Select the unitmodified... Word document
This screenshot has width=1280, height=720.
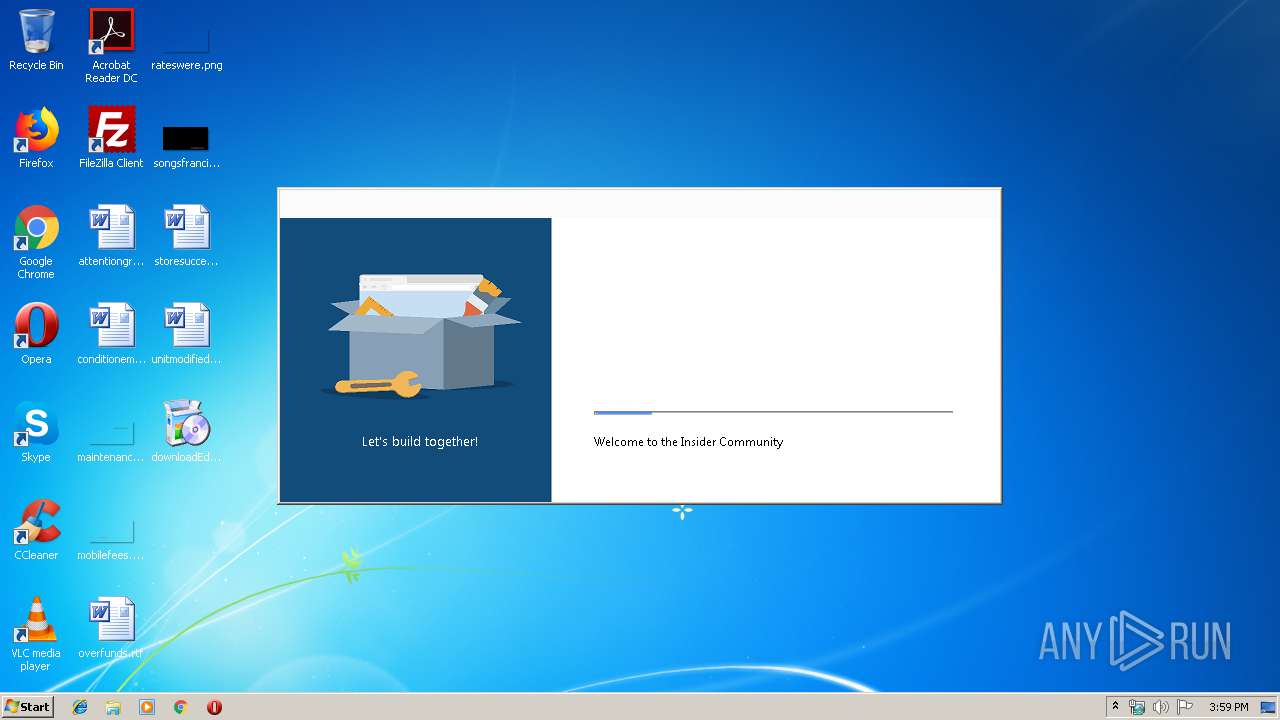click(186, 334)
